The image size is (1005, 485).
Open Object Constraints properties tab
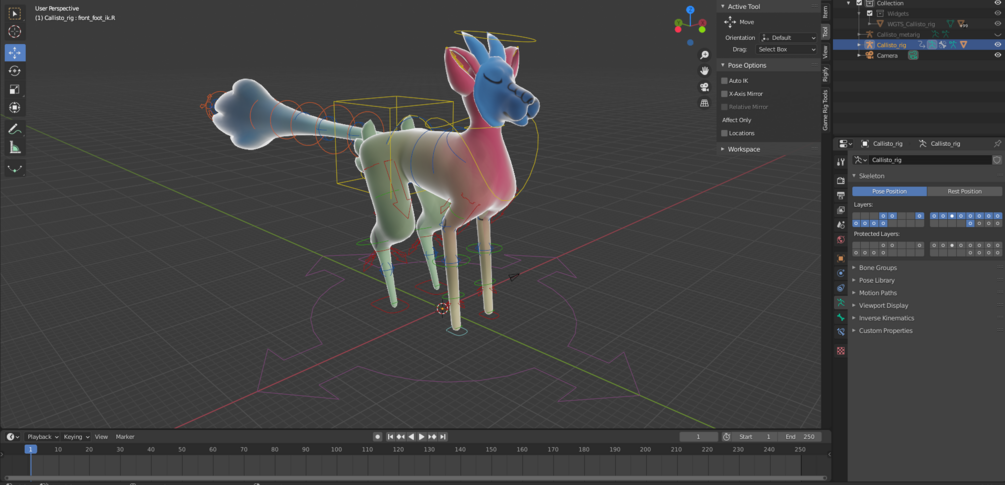coord(841,288)
